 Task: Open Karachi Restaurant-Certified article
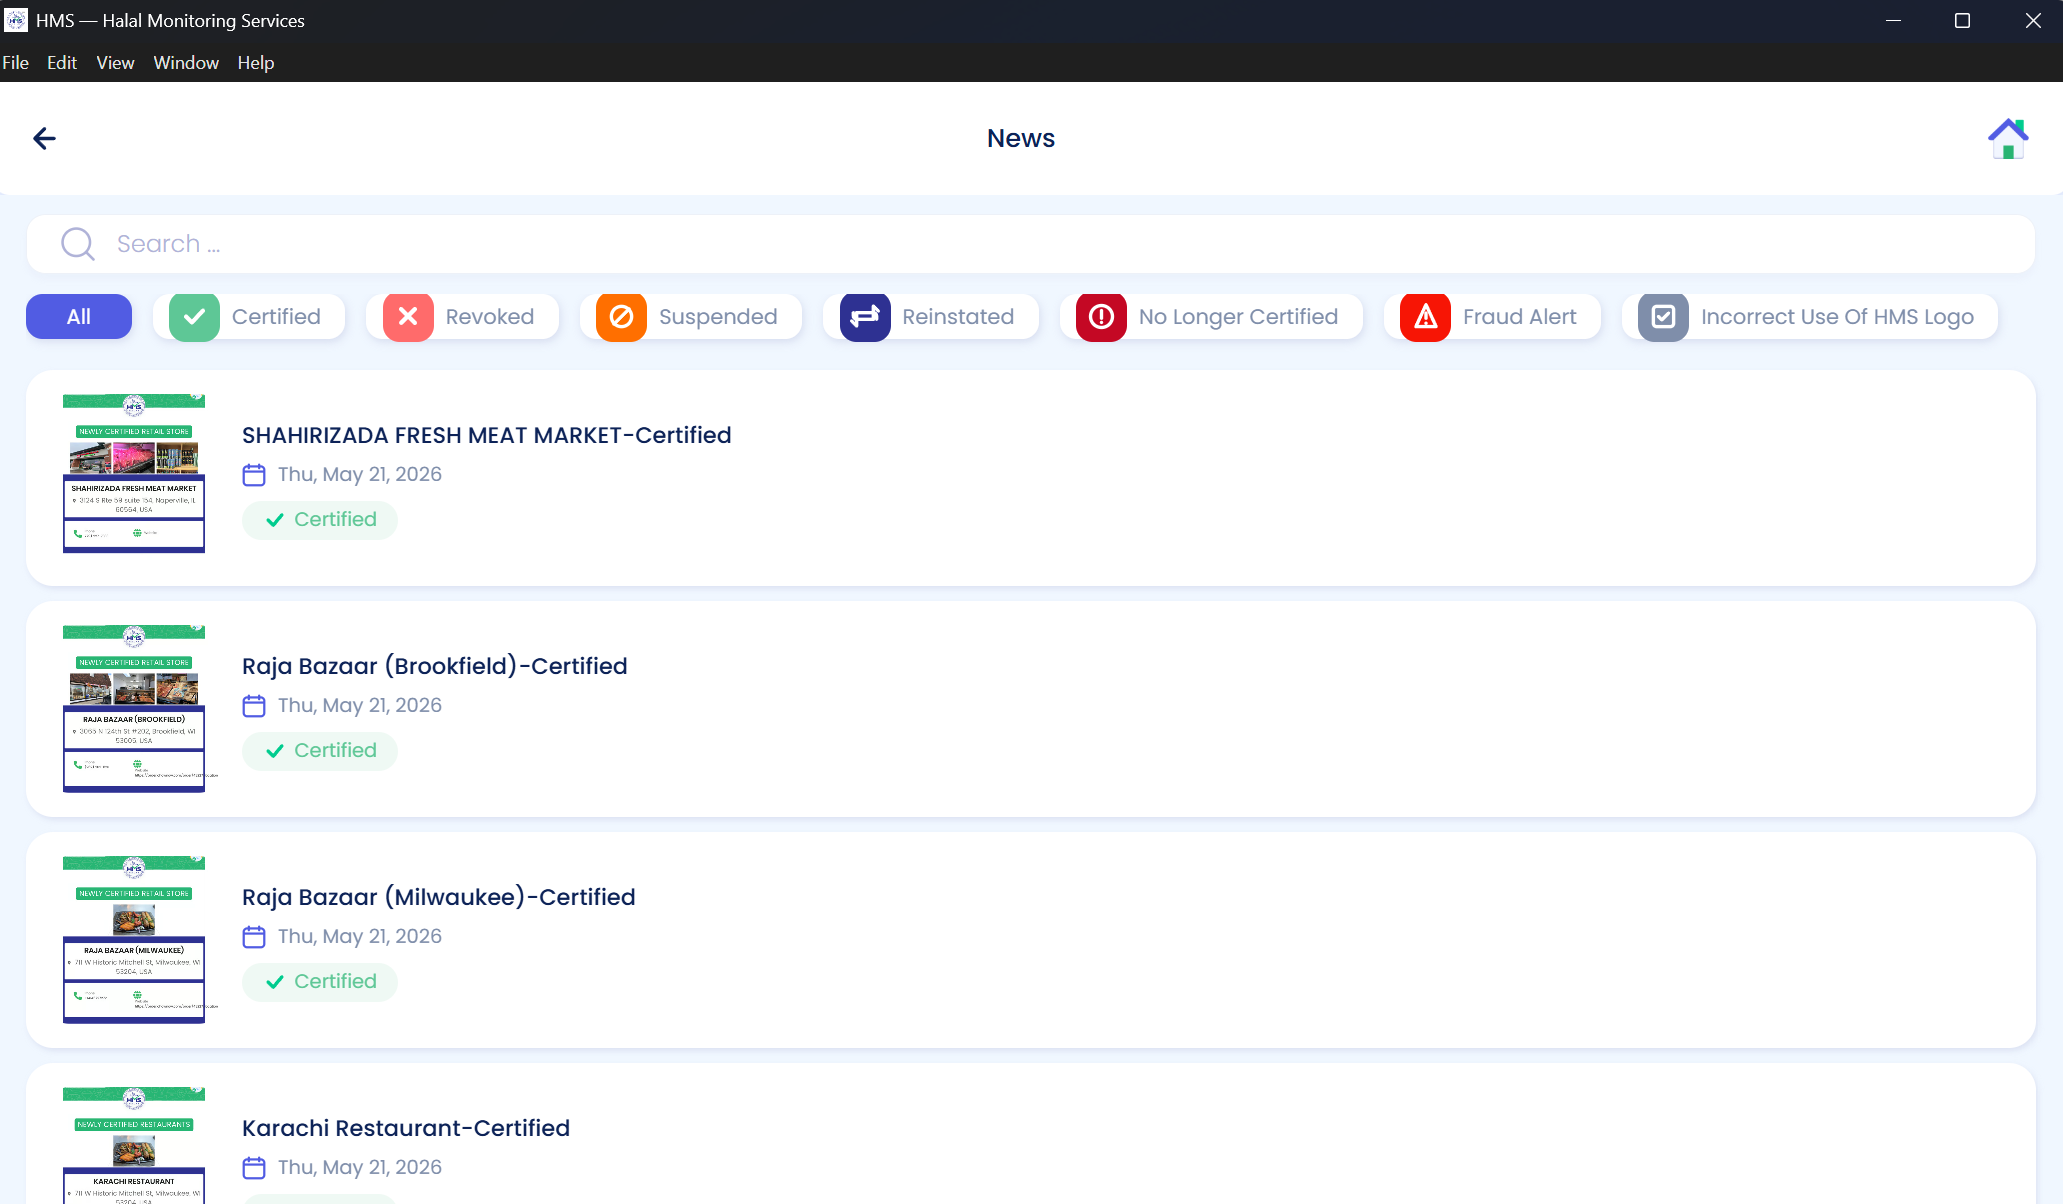(405, 1129)
